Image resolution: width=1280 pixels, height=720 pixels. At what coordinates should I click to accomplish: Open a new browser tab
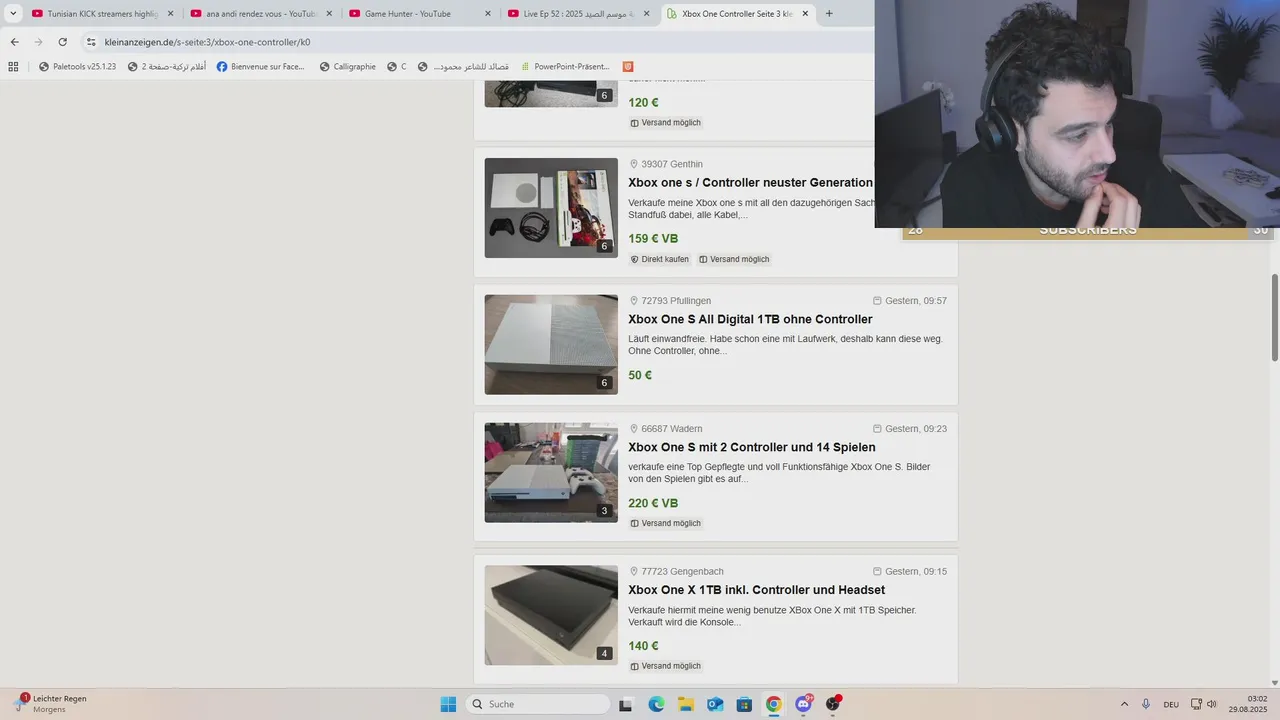coord(829,14)
